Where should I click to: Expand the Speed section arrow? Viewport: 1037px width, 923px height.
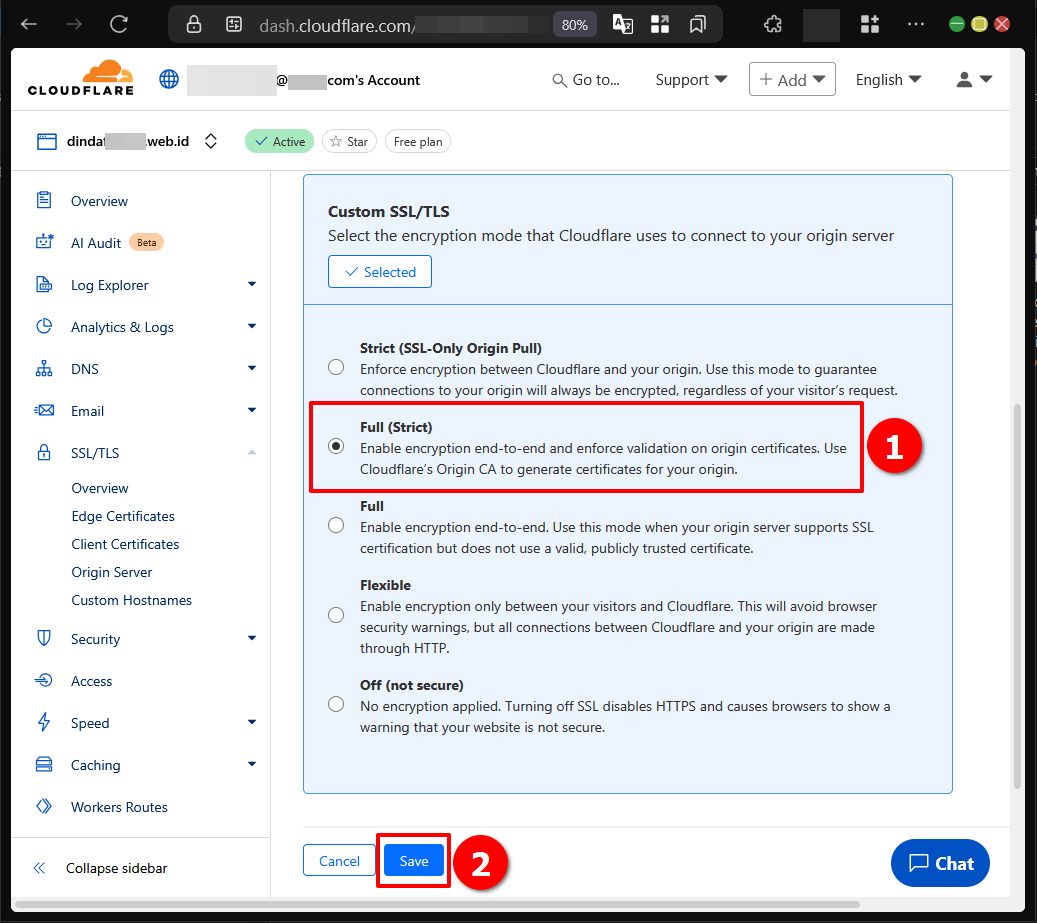pos(252,722)
